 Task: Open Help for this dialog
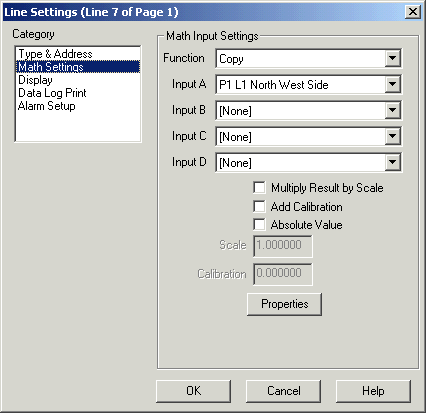click(373, 391)
